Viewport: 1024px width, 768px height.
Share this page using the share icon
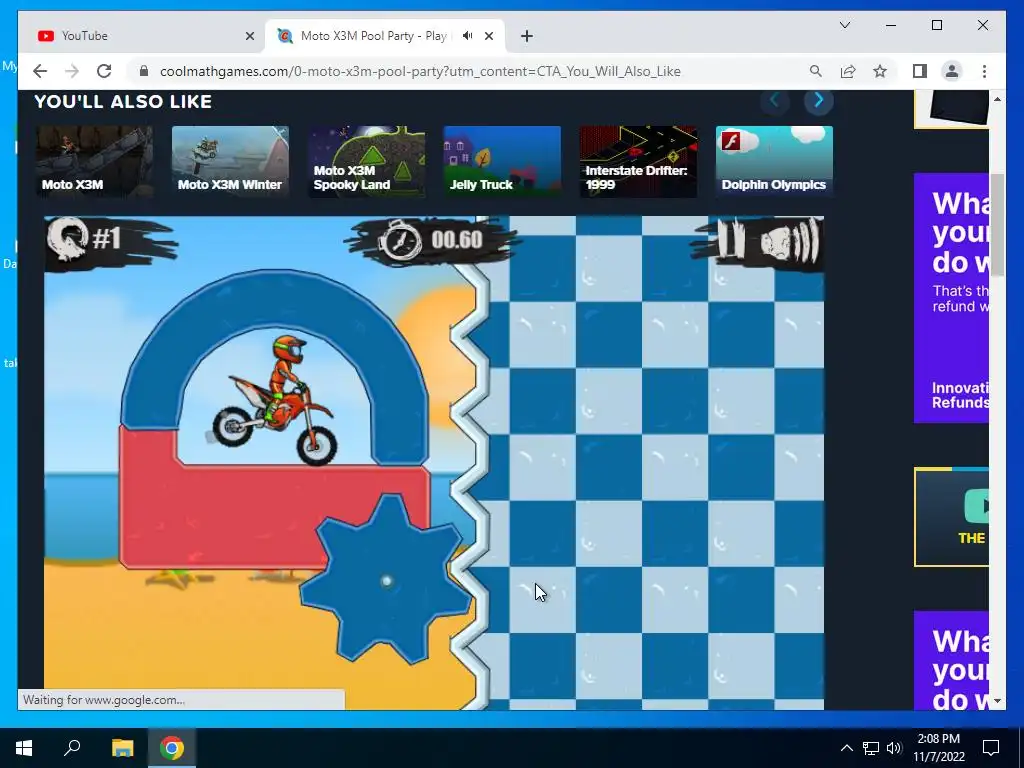point(848,71)
